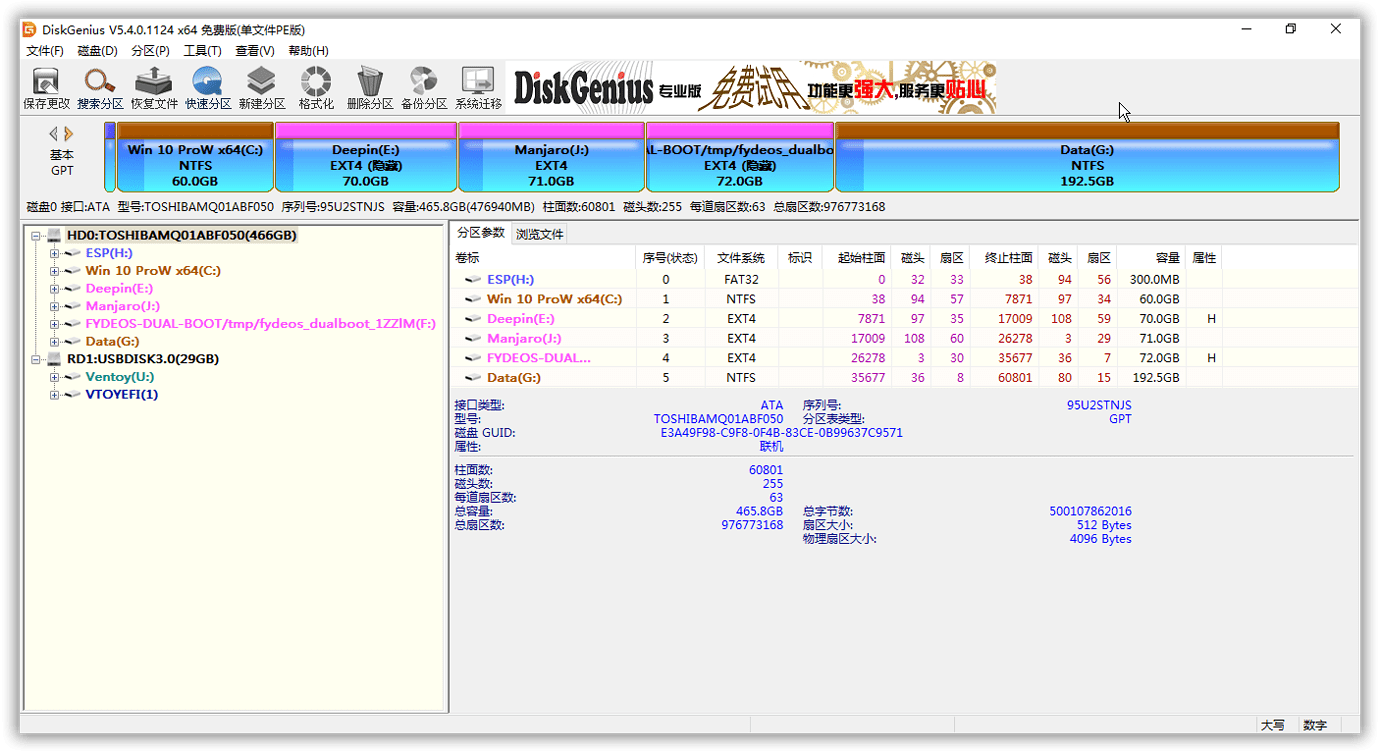
Task: Collapse the HD0:TOSHIBAMQ01ABF050 disk node
Action: coord(34,234)
